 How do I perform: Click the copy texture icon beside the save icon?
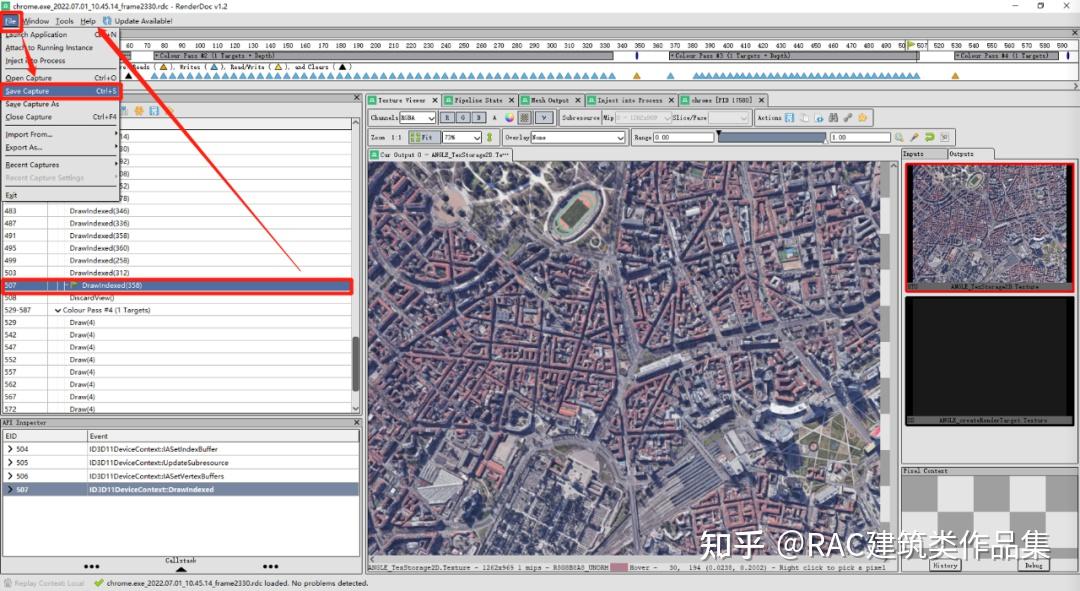pyautogui.click(x=804, y=118)
